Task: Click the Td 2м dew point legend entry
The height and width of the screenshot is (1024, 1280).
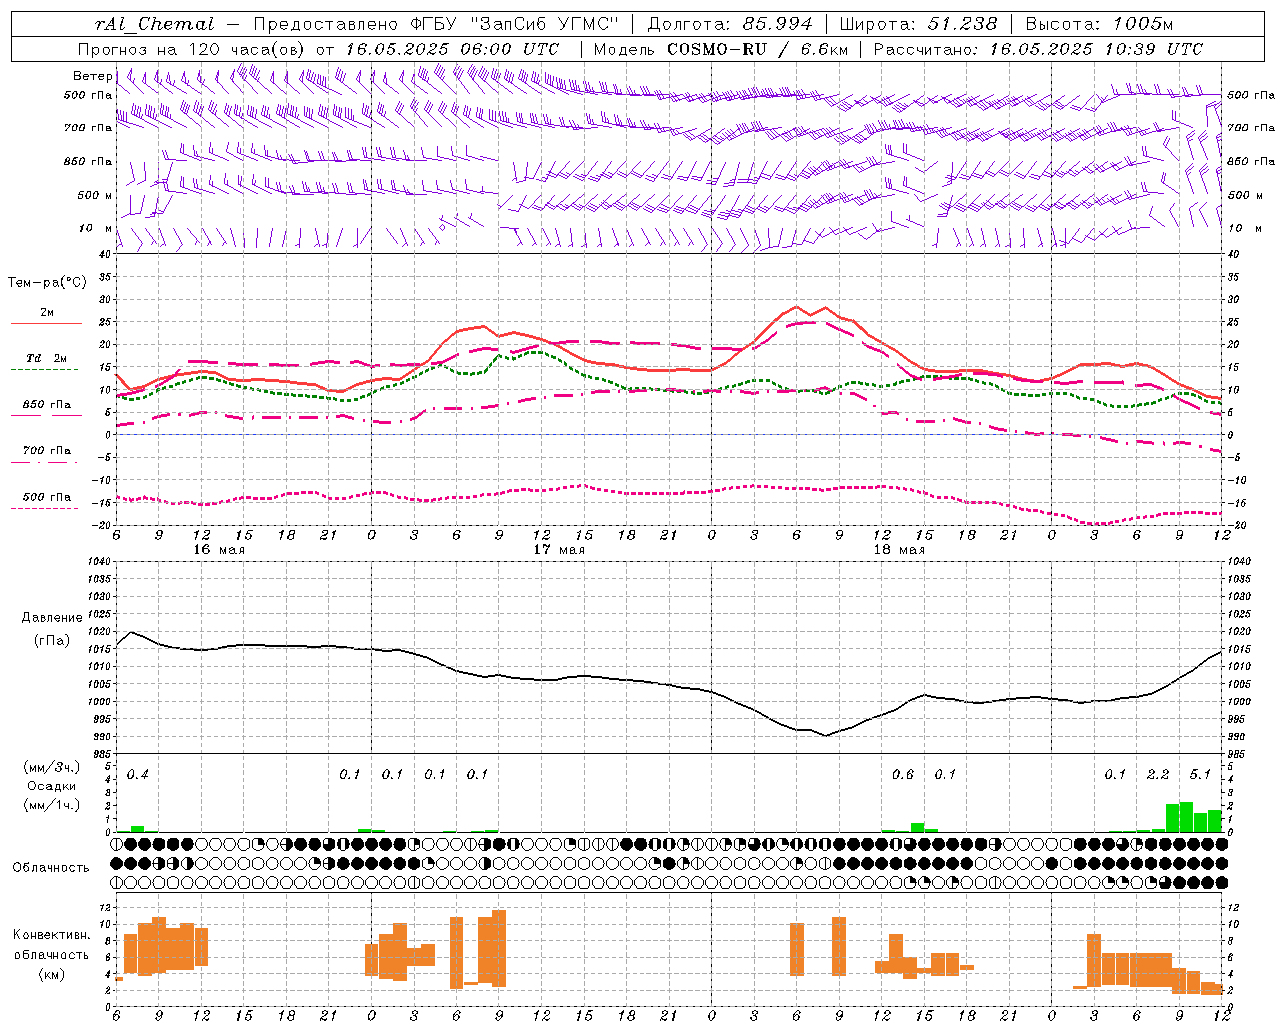Action: coord(47,358)
